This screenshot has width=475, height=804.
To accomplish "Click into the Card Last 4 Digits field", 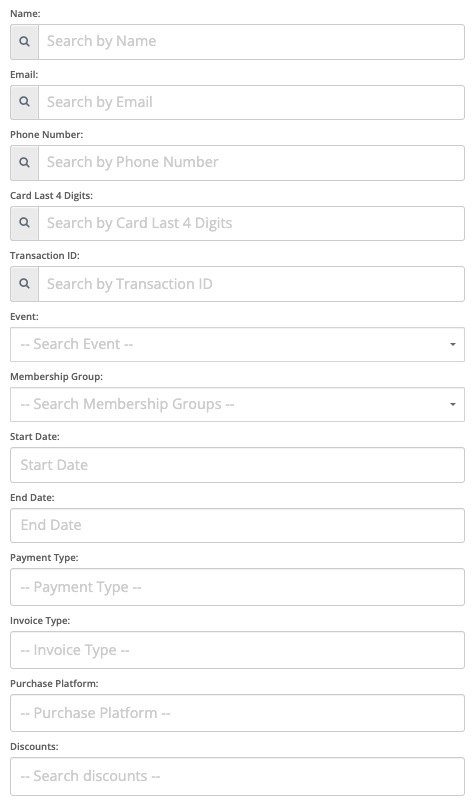I will pos(251,223).
